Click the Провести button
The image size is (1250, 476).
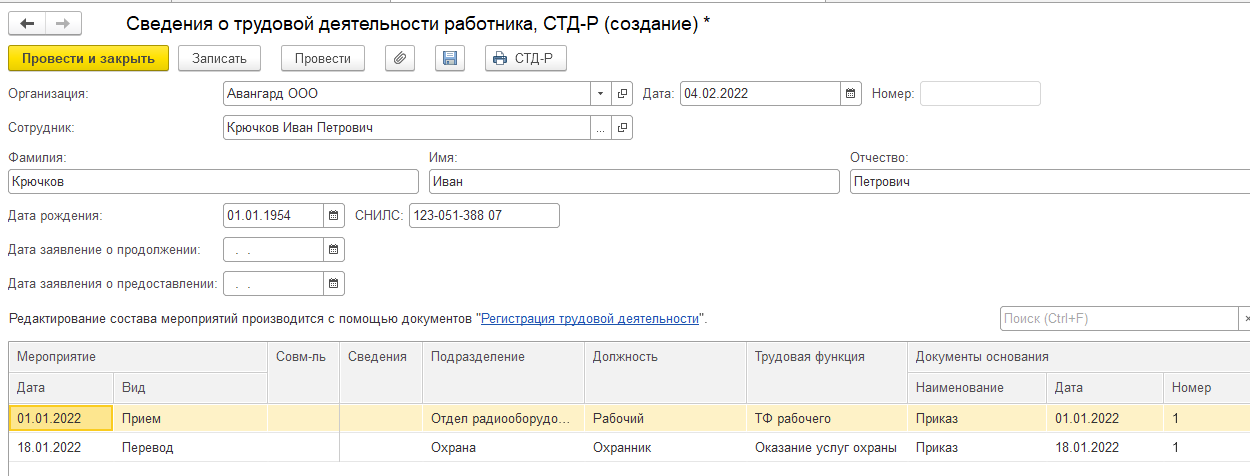click(x=322, y=59)
